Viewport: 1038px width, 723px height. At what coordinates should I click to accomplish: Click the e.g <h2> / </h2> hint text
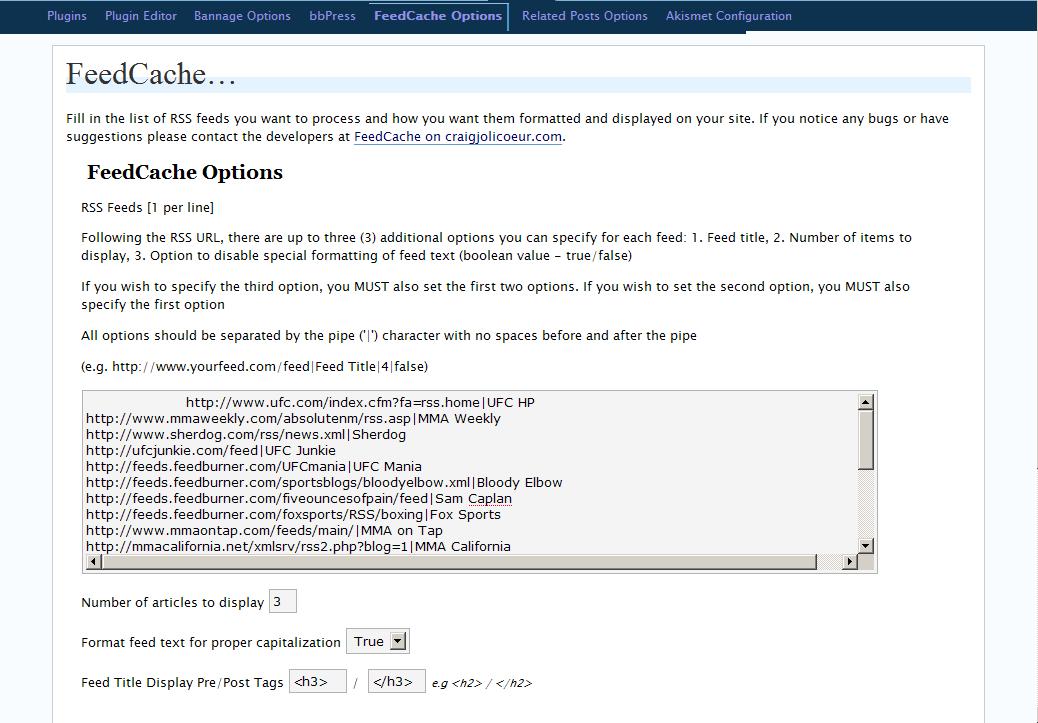pos(481,683)
